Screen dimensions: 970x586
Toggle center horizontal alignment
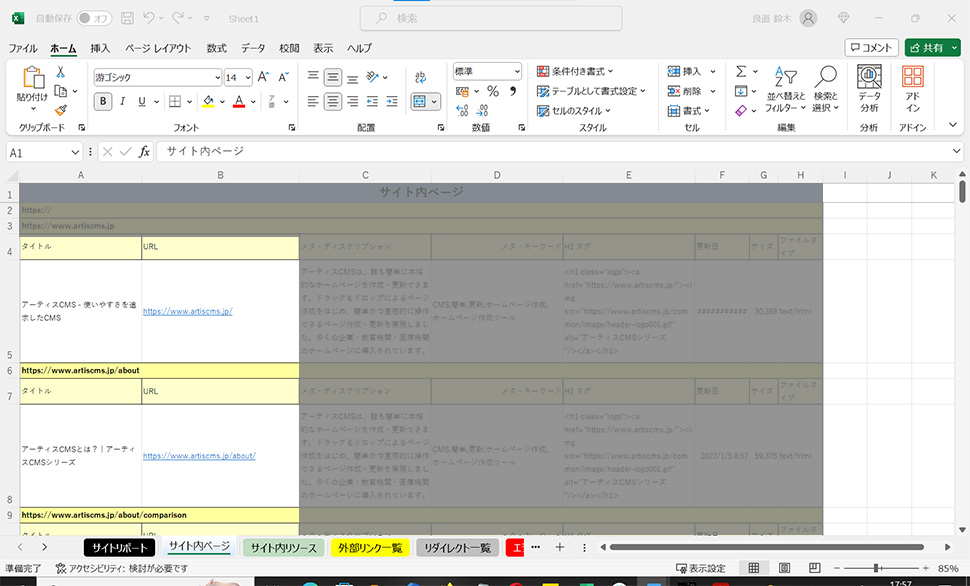333,101
